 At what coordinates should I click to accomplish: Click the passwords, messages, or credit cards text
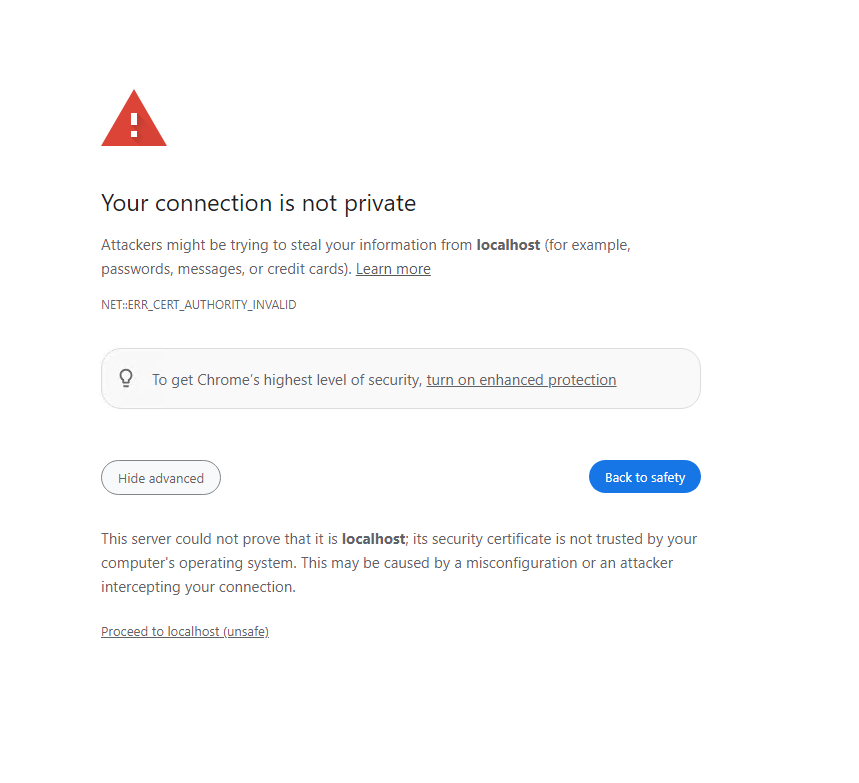[226, 269]
